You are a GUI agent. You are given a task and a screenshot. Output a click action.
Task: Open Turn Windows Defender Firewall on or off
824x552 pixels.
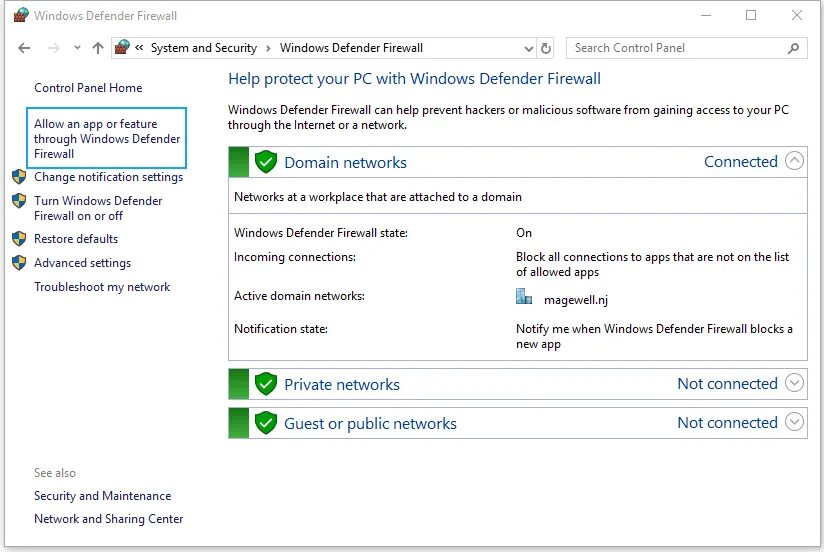(x=98, y=208)
